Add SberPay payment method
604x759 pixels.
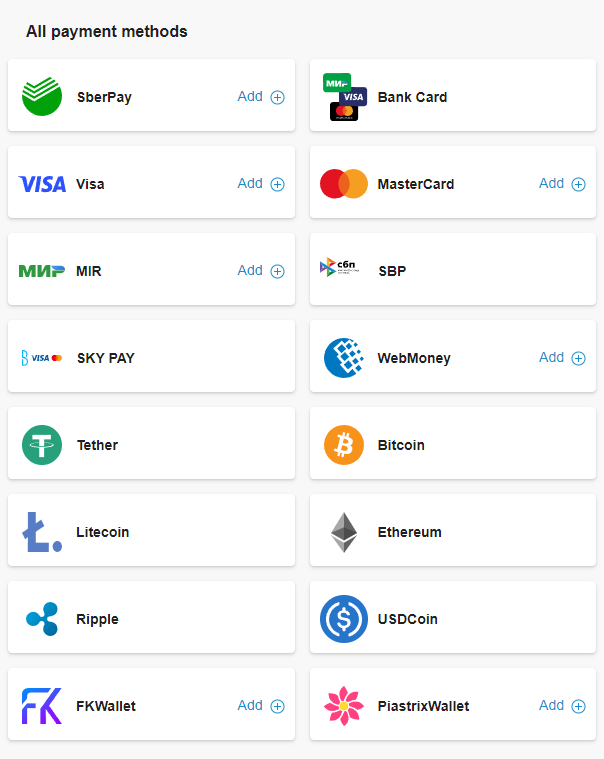261,97
